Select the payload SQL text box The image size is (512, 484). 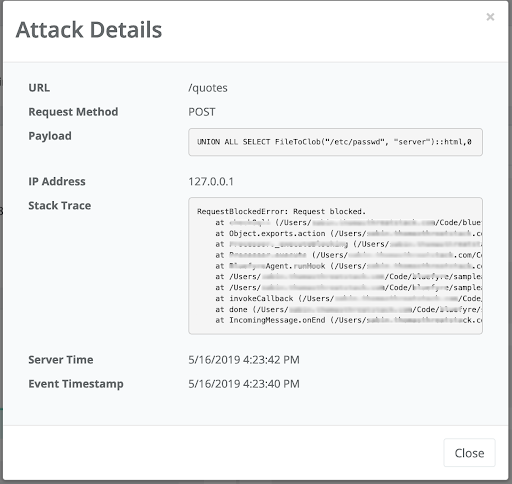[335, 142]
